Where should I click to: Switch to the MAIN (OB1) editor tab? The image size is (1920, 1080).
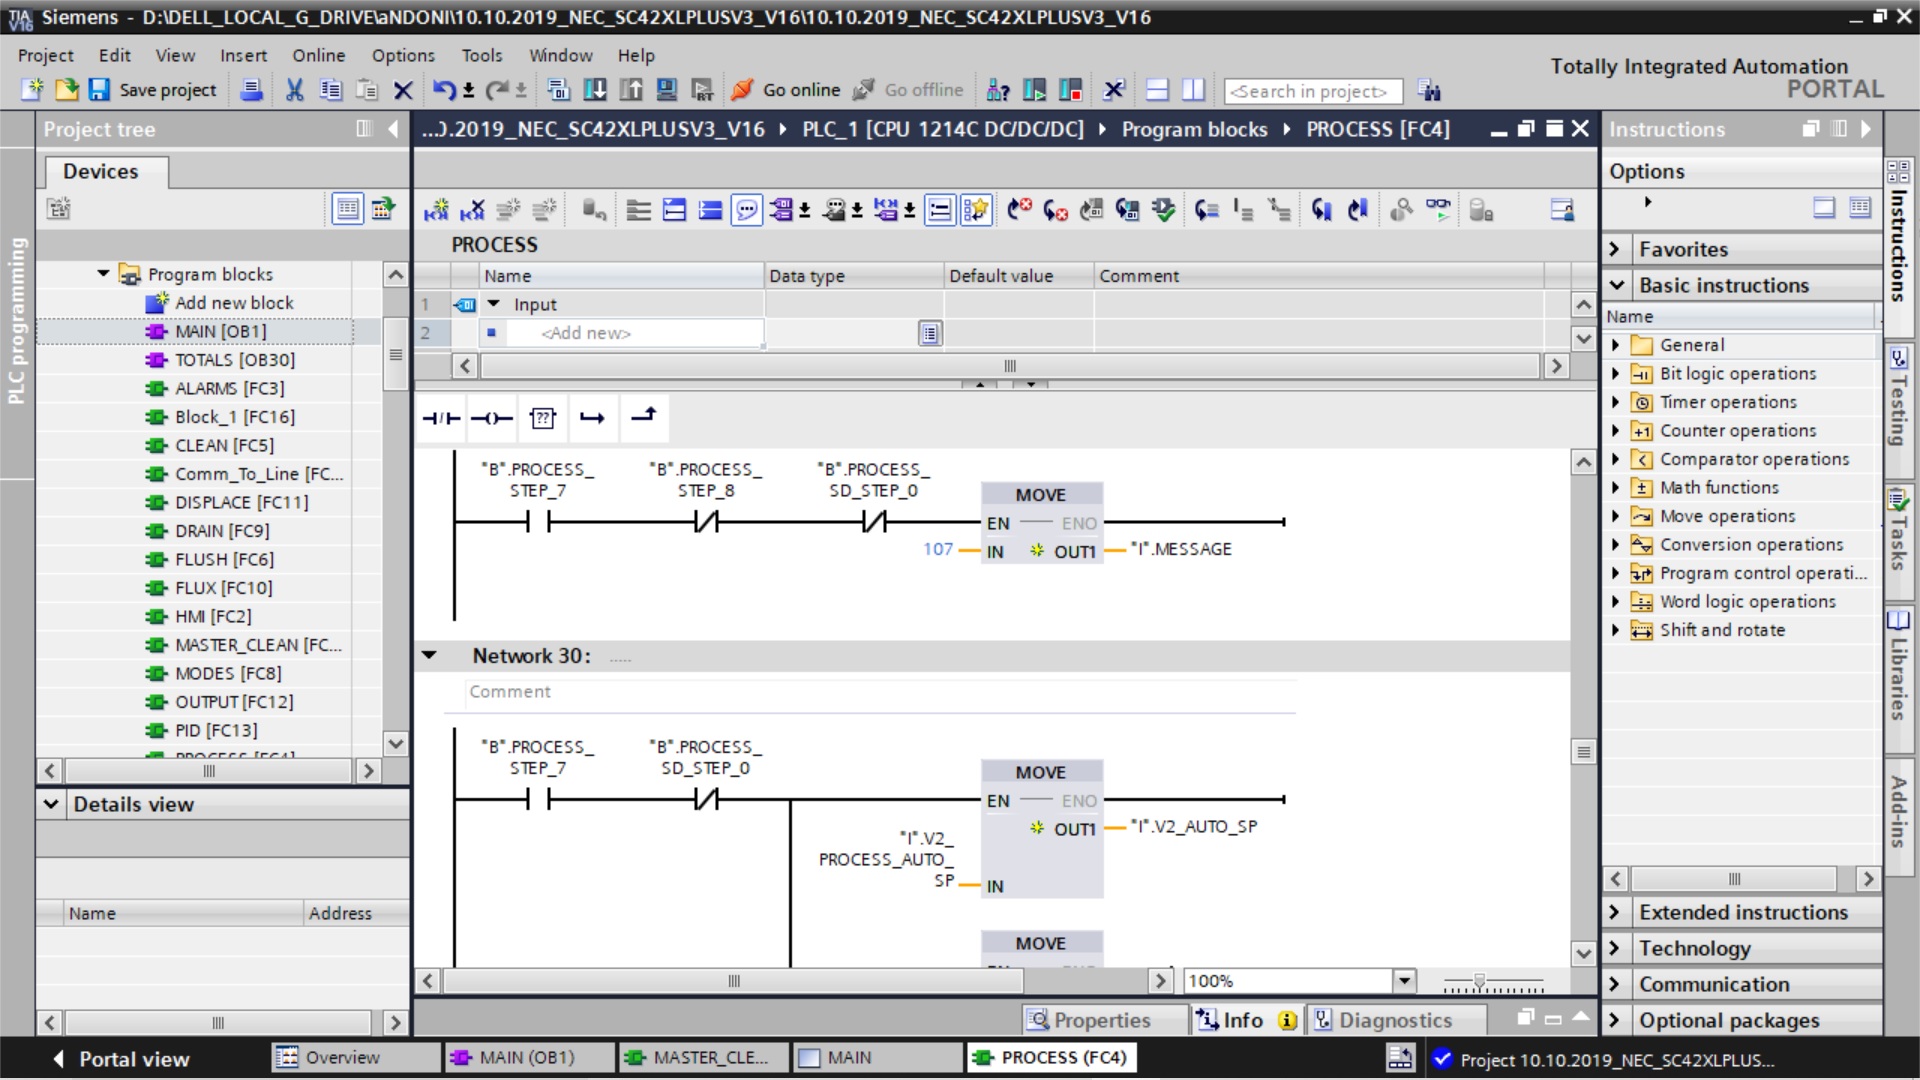(525, 1057)
